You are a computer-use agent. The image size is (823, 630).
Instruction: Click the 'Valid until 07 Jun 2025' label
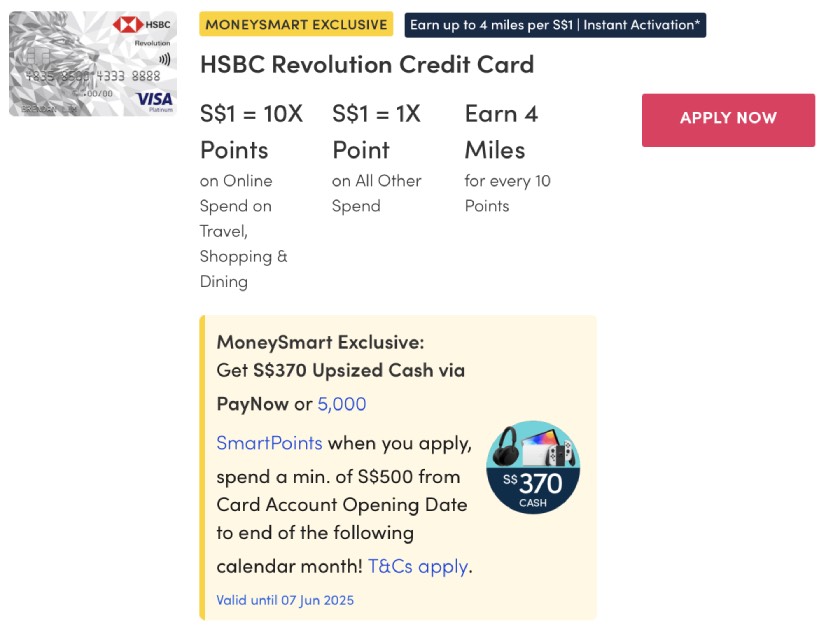[284, 600]
